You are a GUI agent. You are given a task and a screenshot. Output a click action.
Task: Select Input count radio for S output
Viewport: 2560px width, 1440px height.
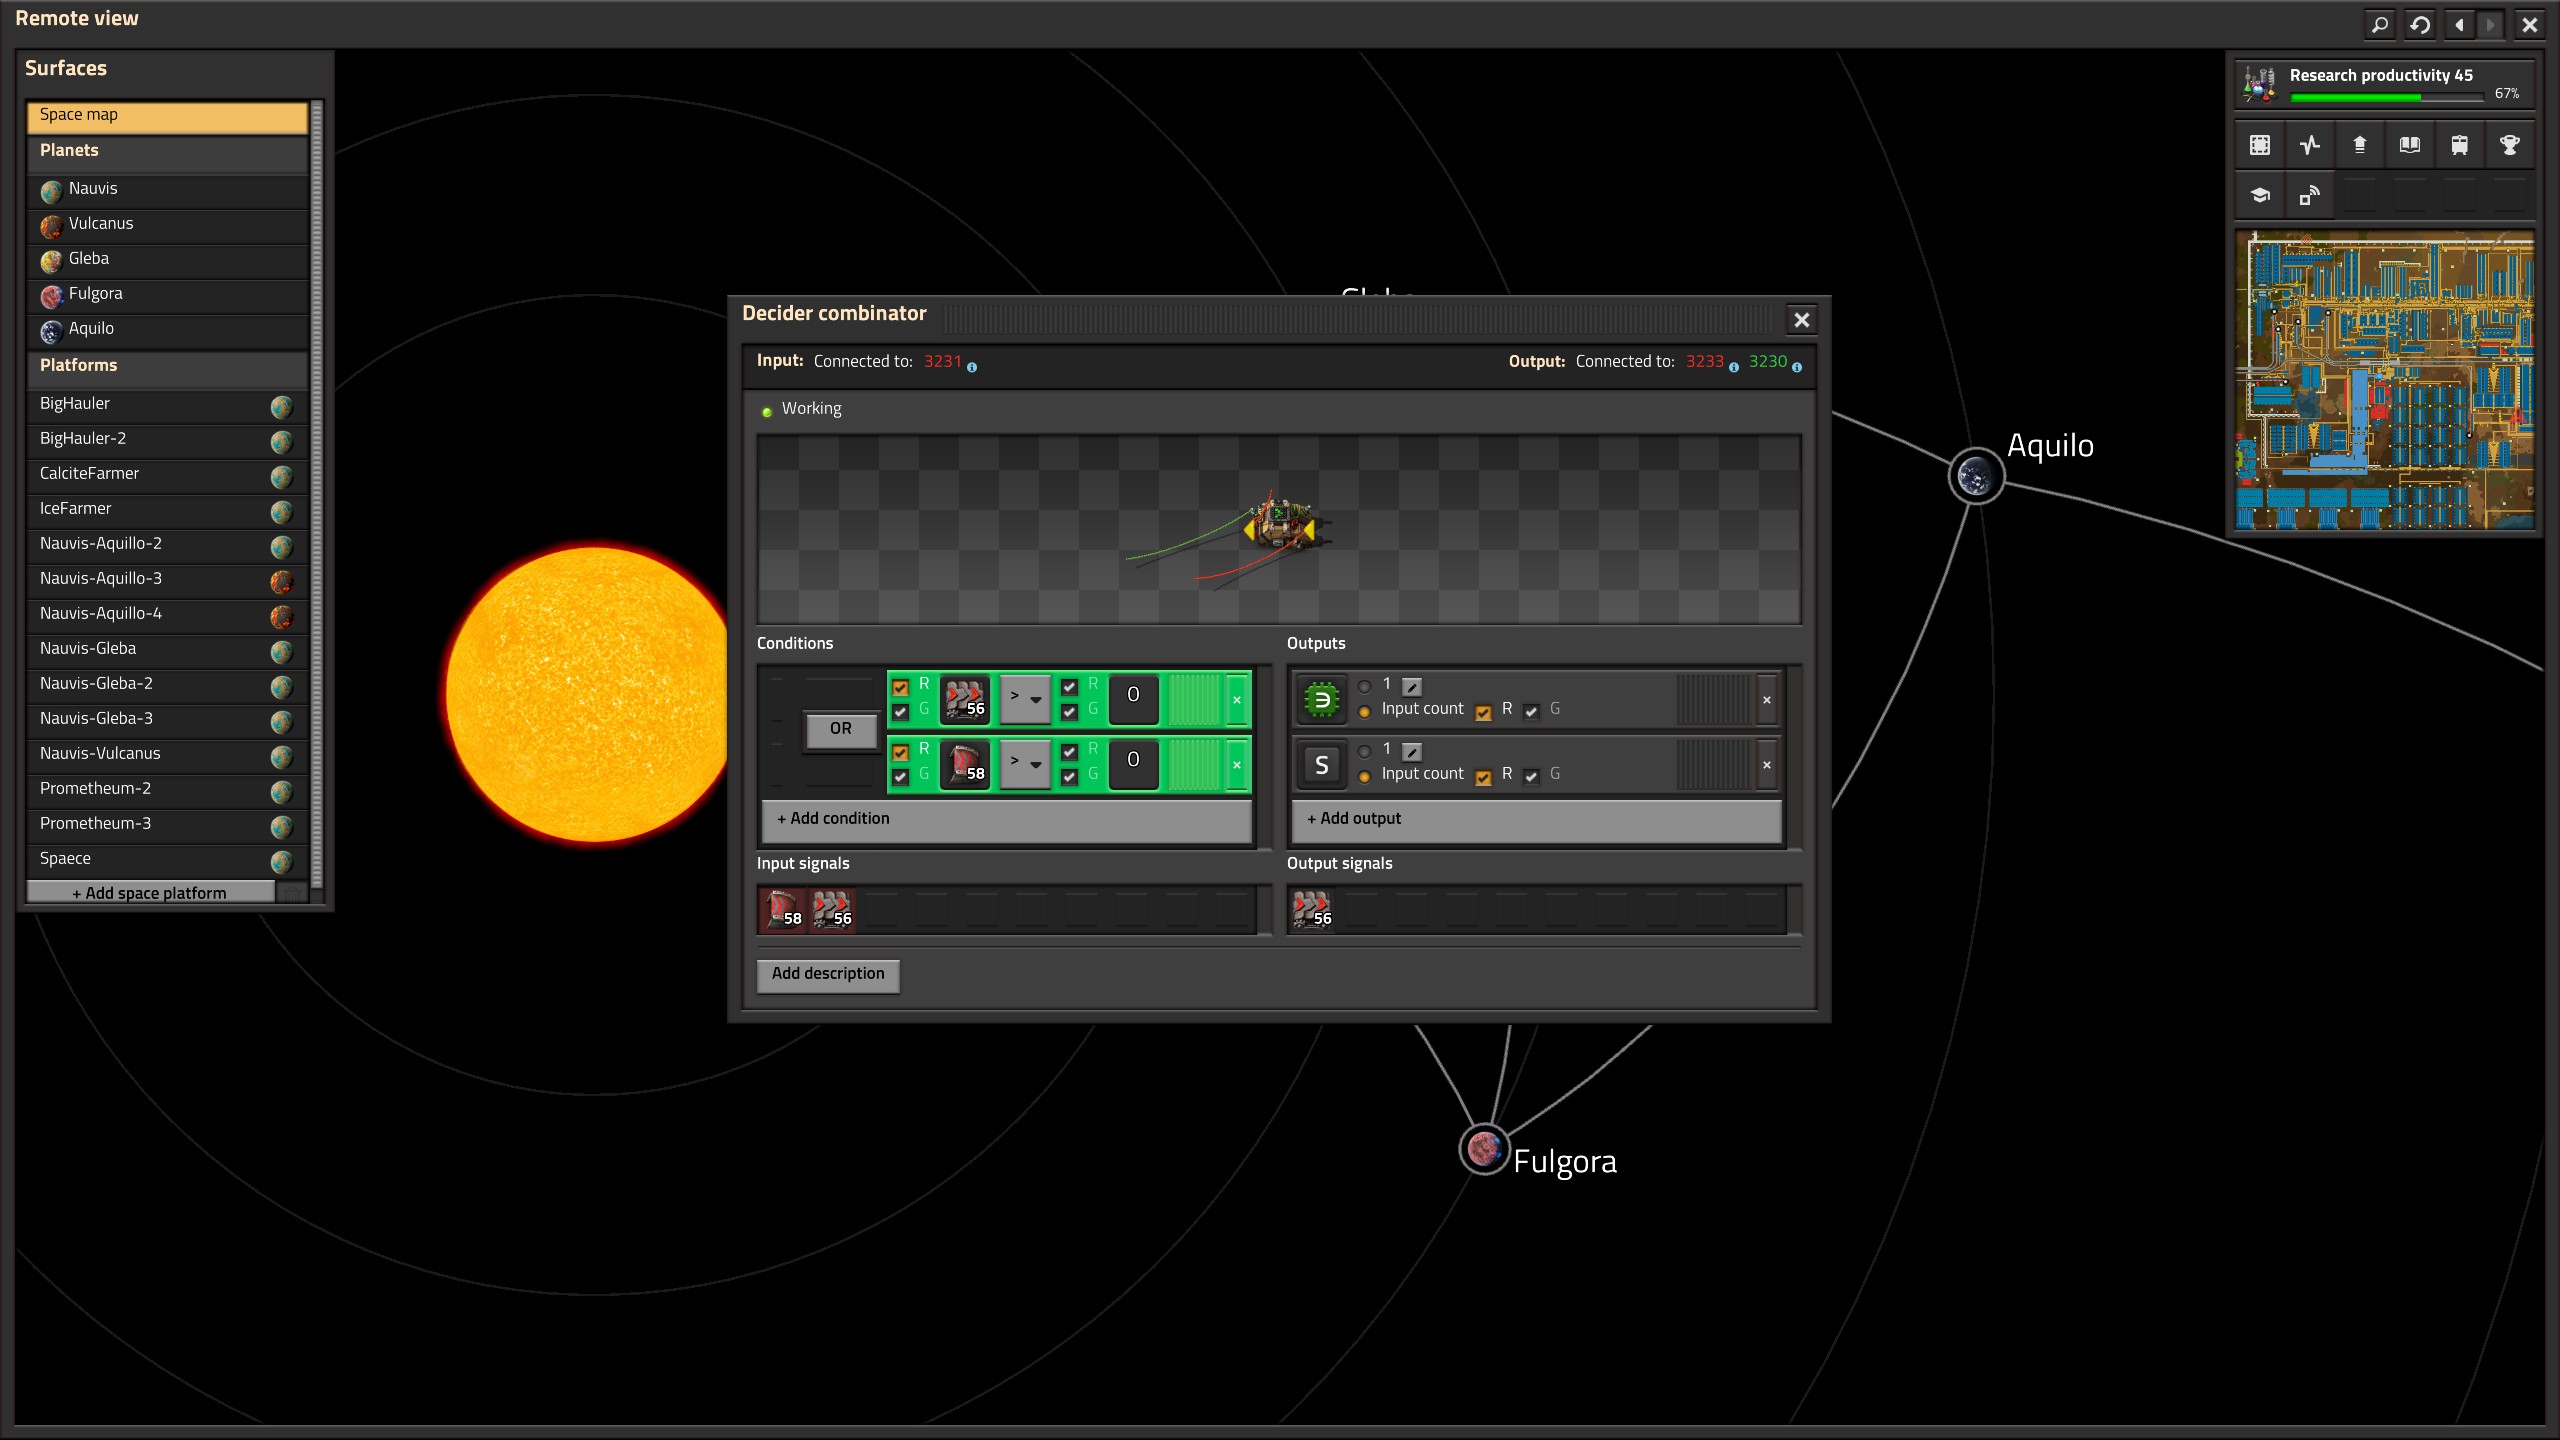[x=1364, y=776]
